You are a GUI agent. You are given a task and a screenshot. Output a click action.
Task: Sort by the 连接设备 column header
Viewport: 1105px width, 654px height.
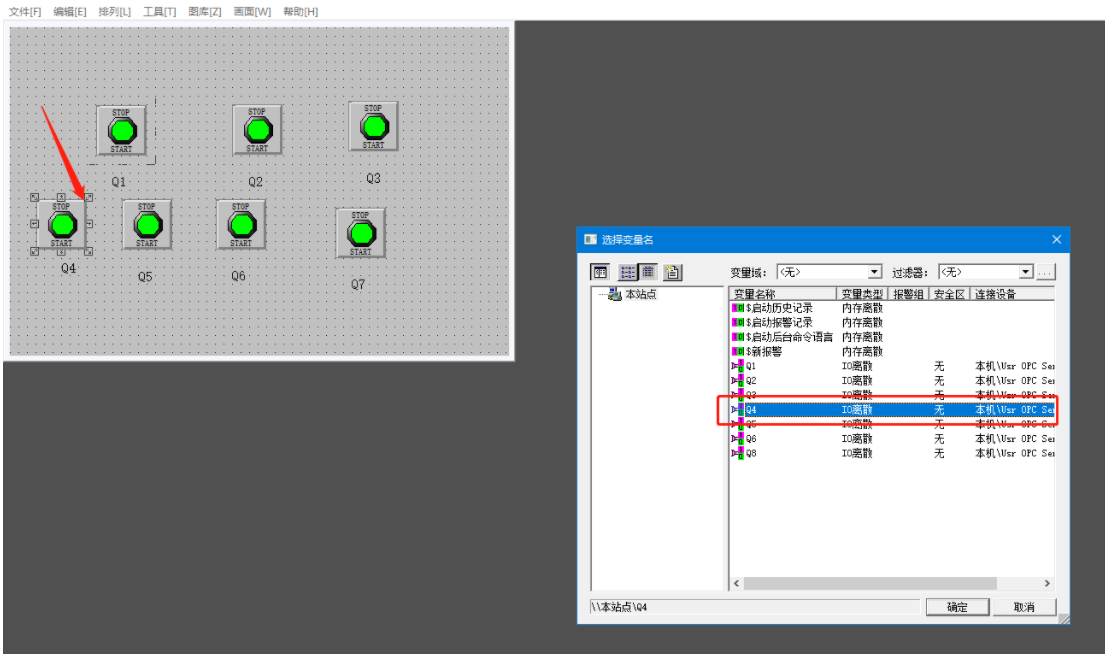1013,294
